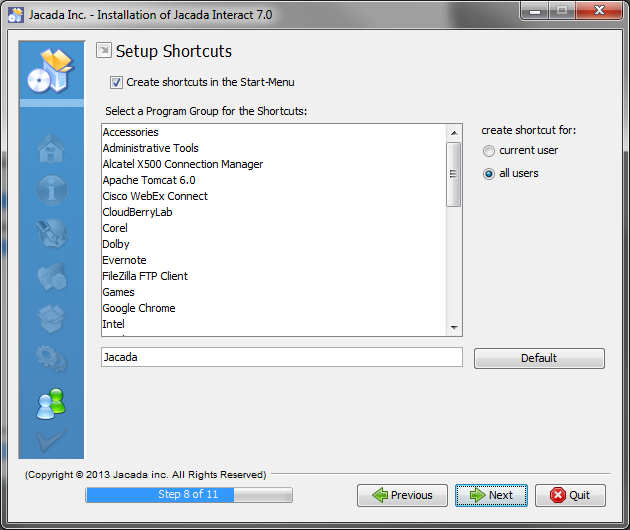
Task: Click the globe-with-pen license step icon
Action: (52, 233)
